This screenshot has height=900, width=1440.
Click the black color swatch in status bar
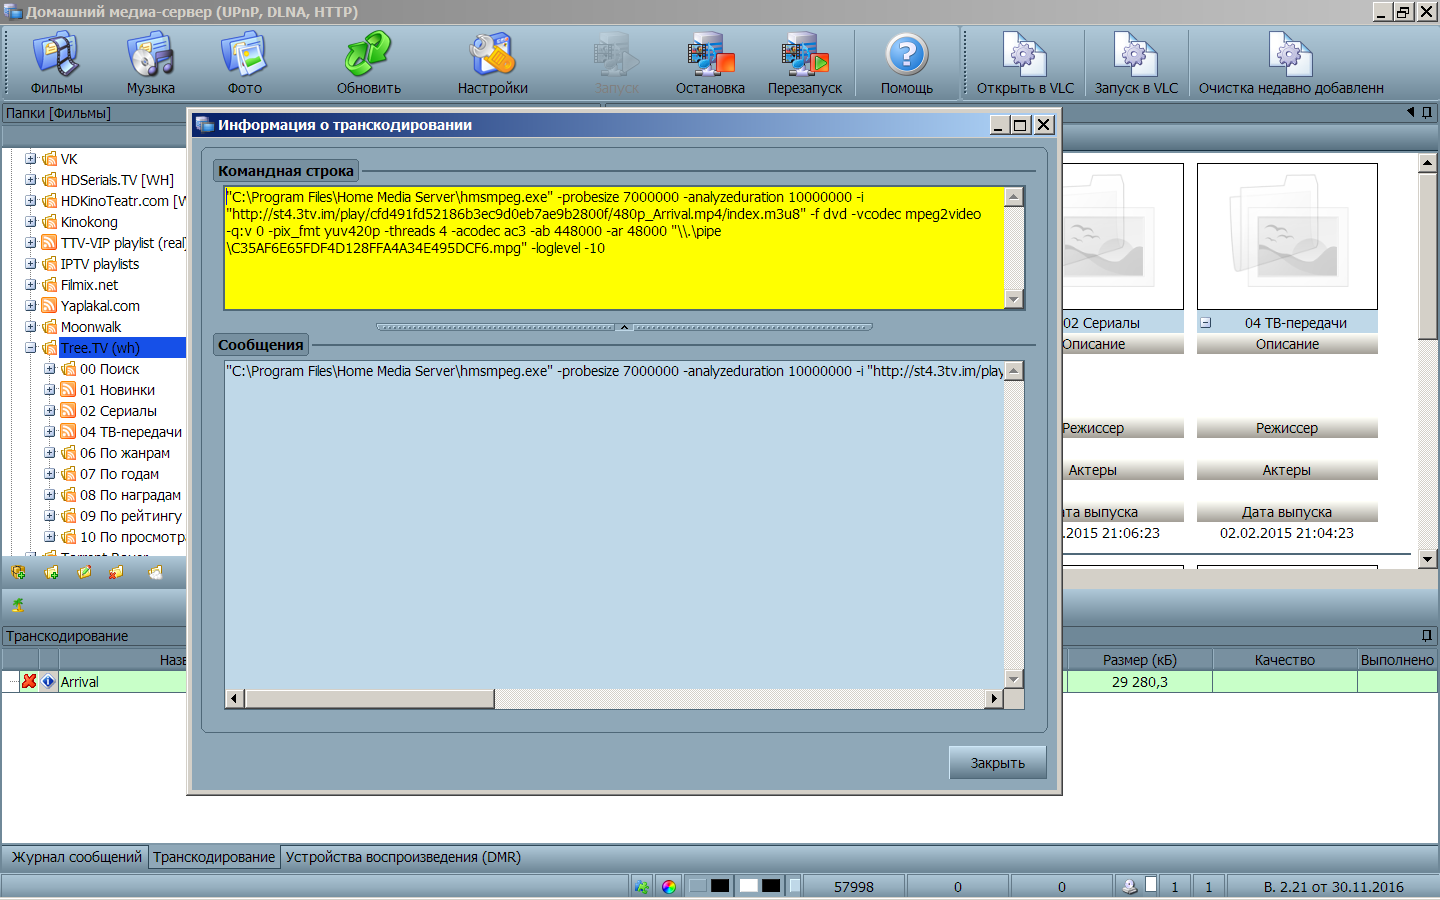click(720, 886)
